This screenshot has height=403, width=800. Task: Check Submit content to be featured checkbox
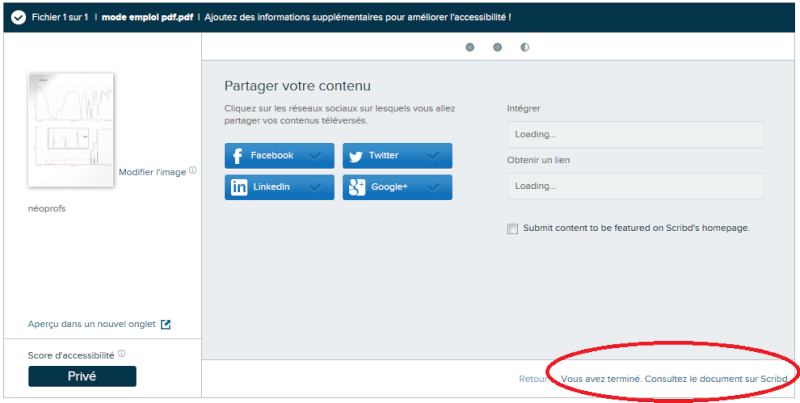pos(512,229)
